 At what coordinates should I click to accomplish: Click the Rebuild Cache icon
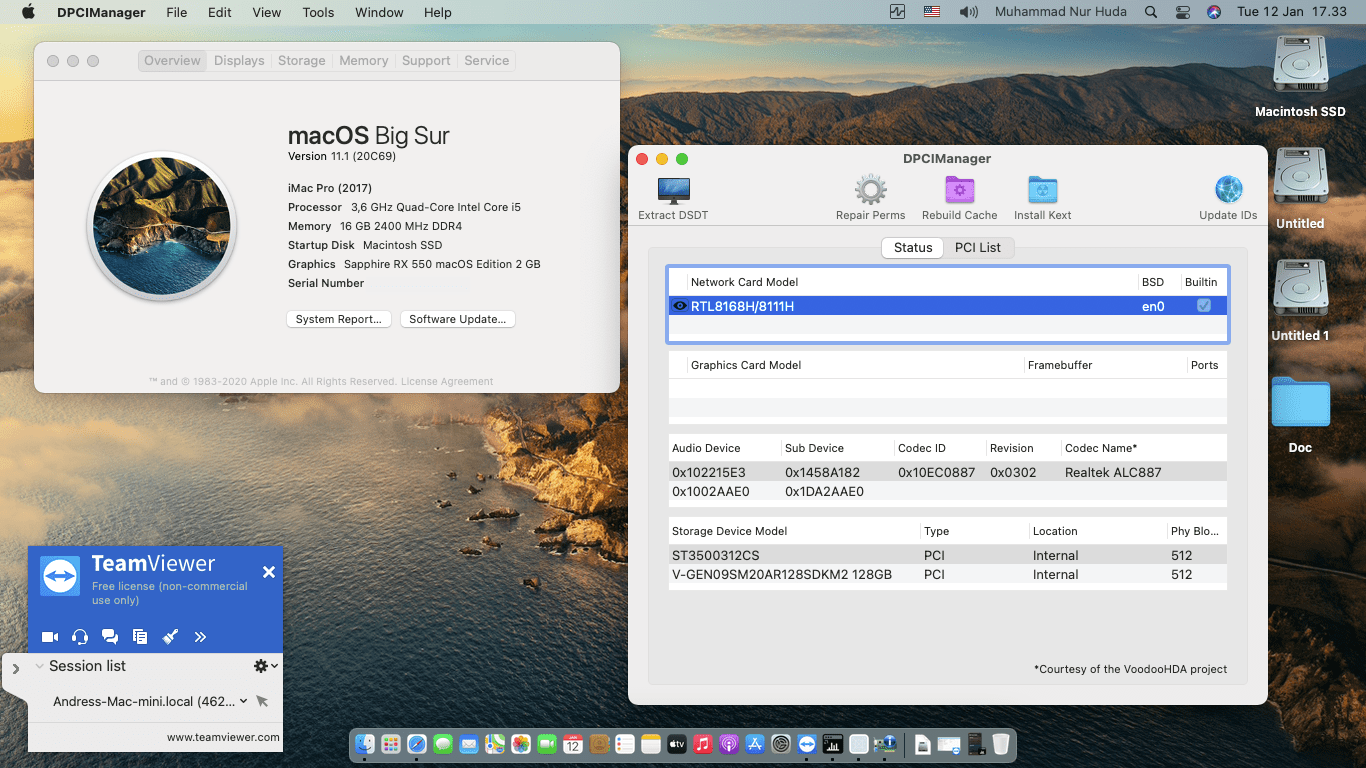(958, 191)
